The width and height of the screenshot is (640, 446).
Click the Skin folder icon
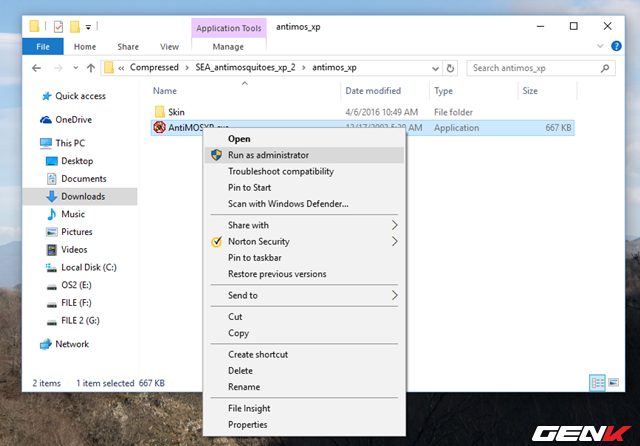click(159, 112)
